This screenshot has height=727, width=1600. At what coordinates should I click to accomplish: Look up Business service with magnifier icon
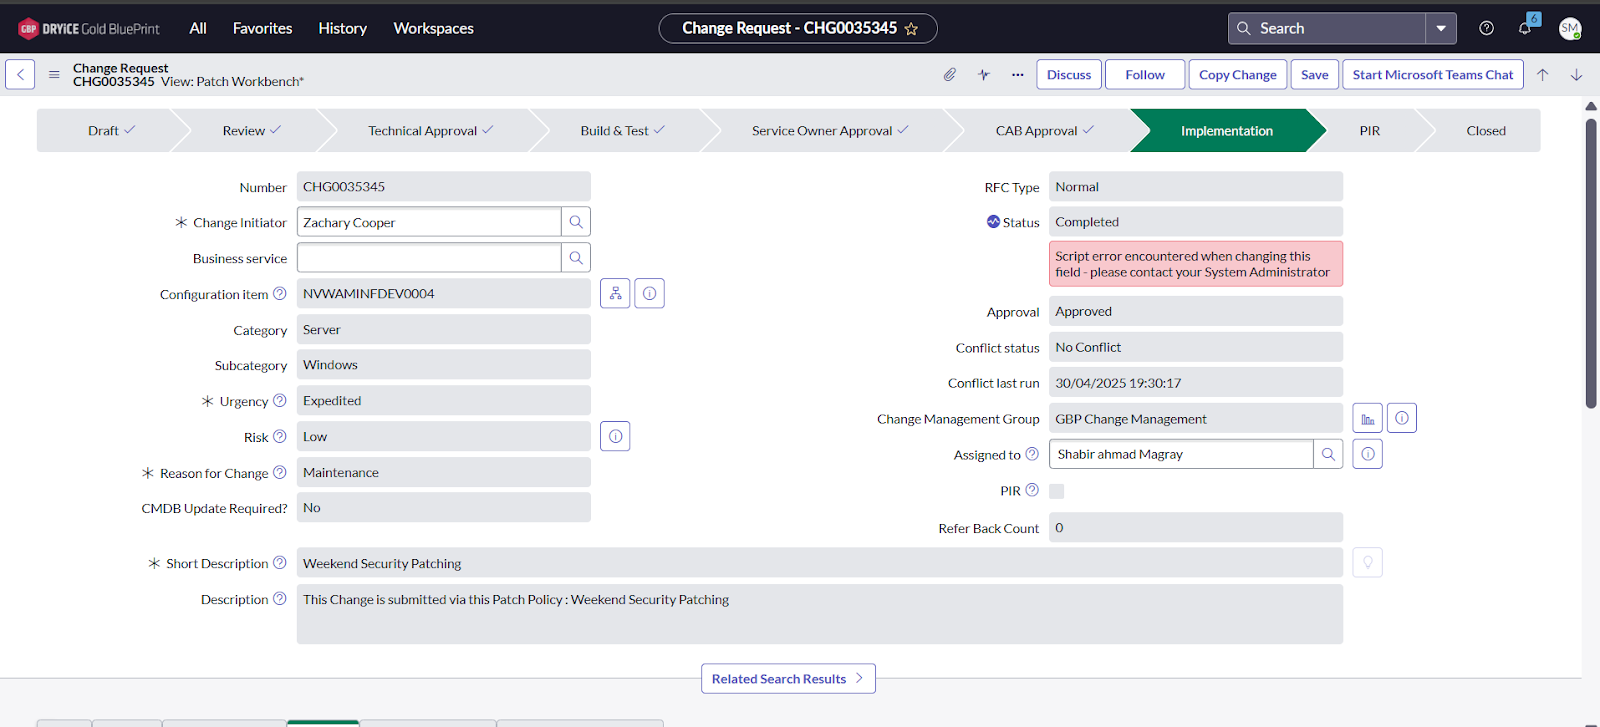point(576,258)
